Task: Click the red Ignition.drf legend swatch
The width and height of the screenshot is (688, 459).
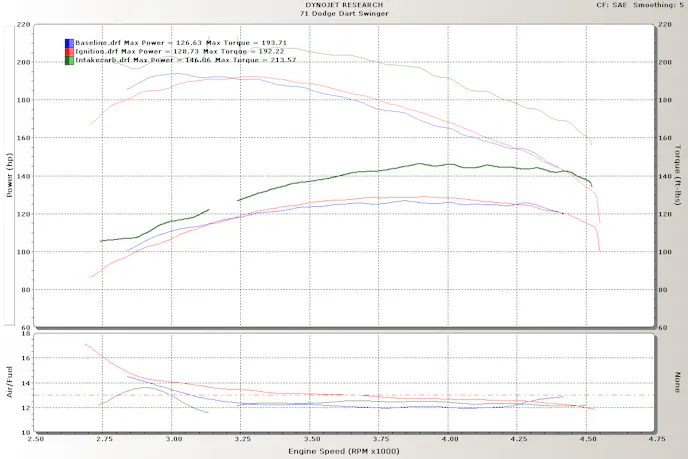Action: 68,52
